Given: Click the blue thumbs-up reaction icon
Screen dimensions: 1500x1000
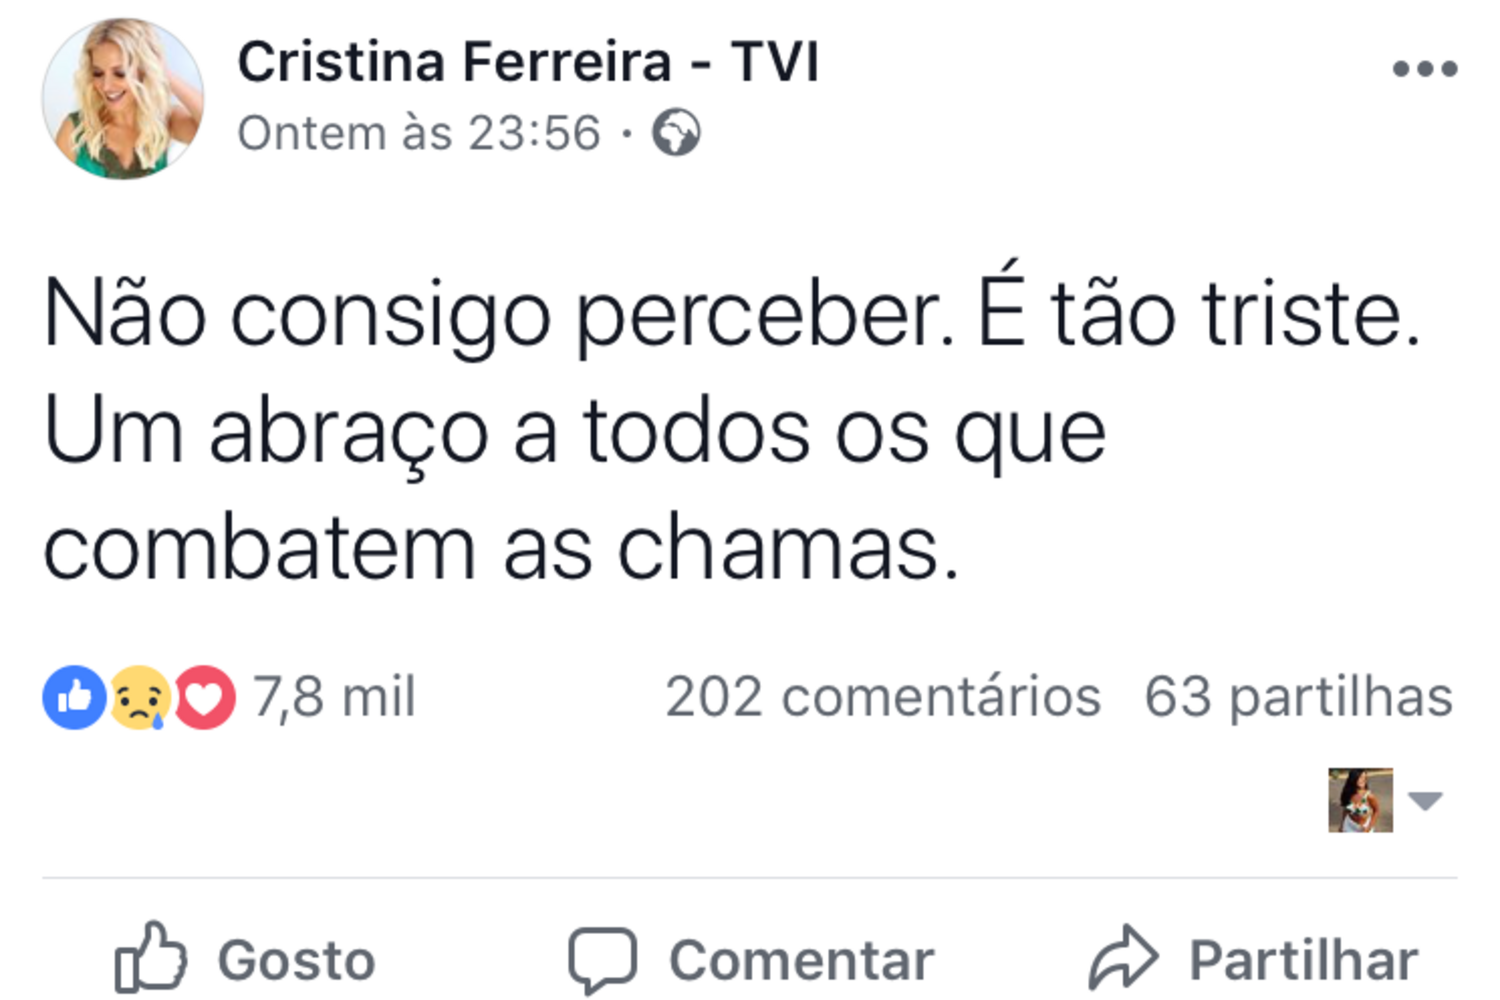Looking at the screenshot, I should [x=74, y=697].
